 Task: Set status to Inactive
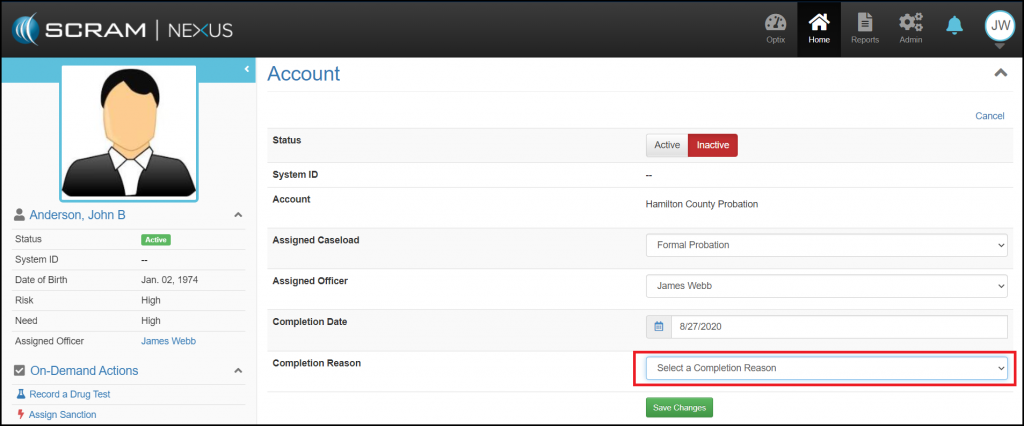tap(713, 145)
